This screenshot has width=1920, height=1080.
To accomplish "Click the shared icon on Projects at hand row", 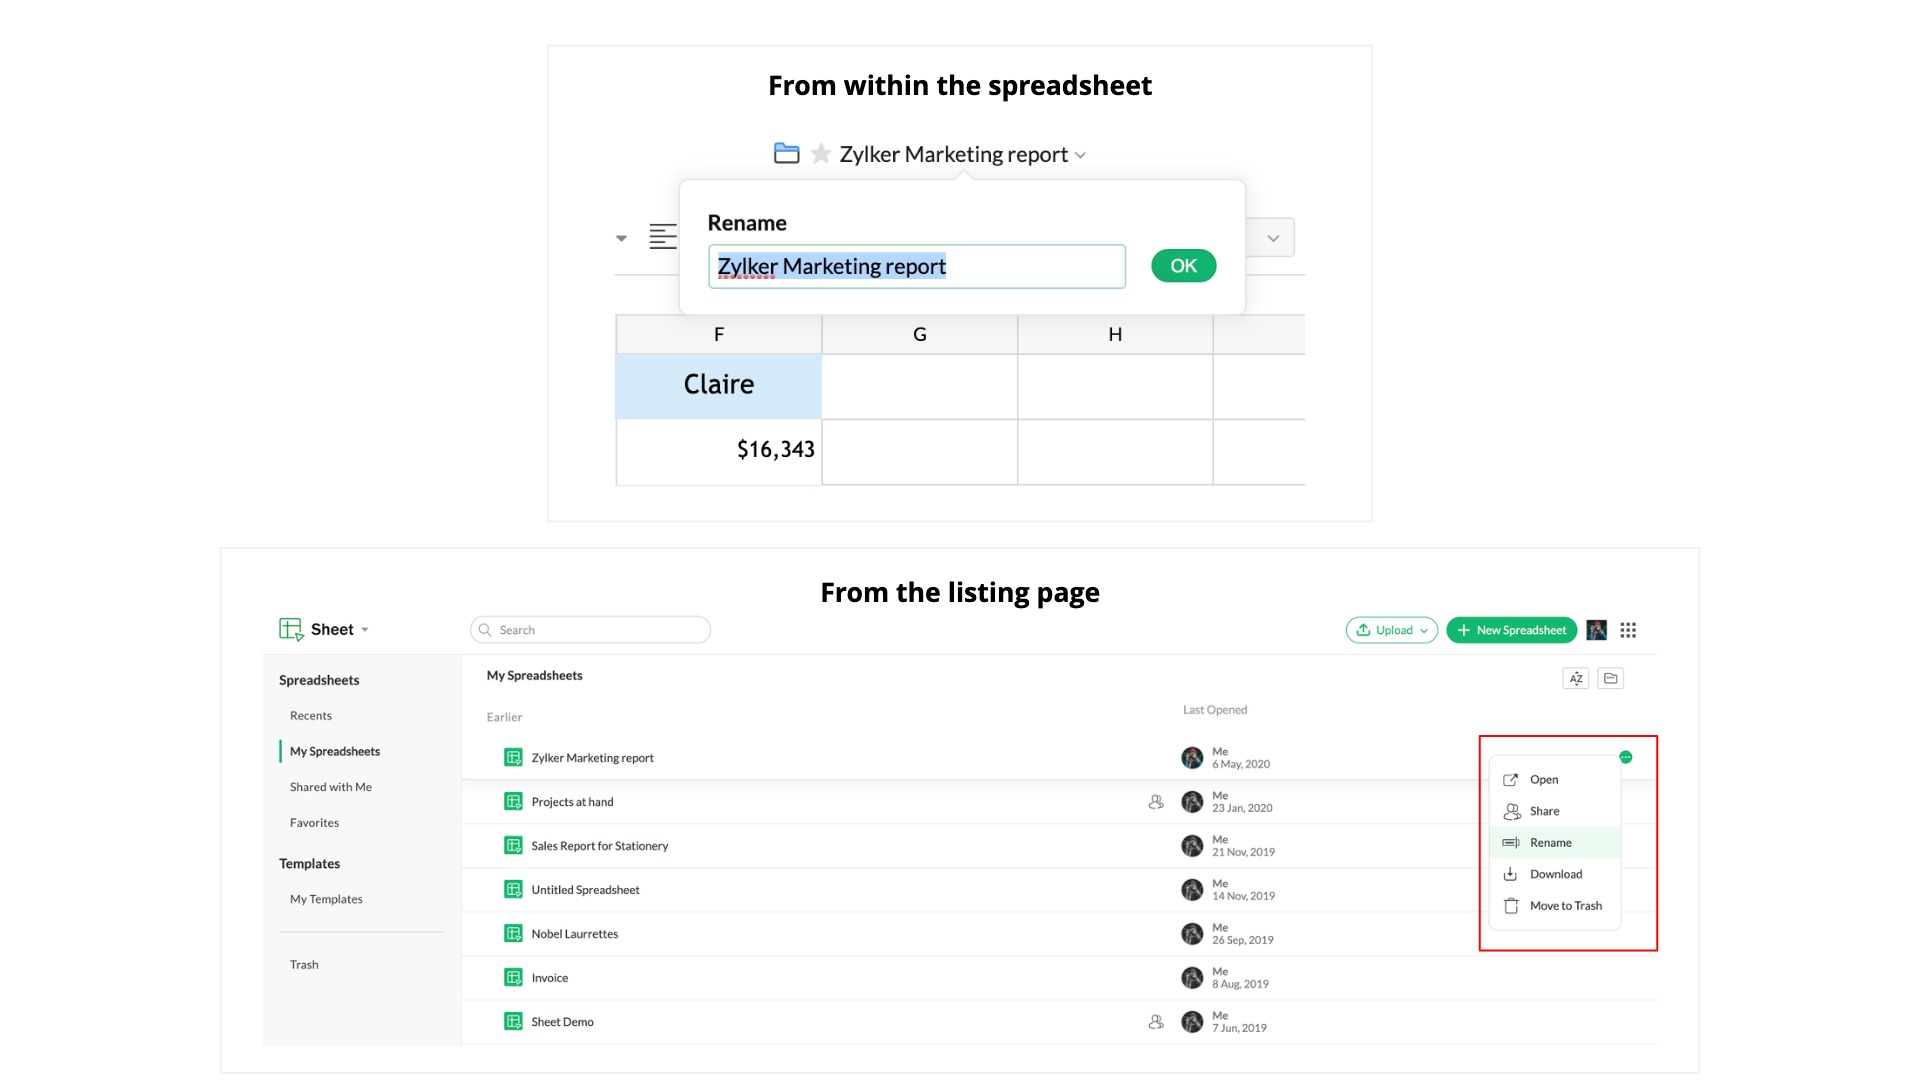I will (x=1156, y=802).
